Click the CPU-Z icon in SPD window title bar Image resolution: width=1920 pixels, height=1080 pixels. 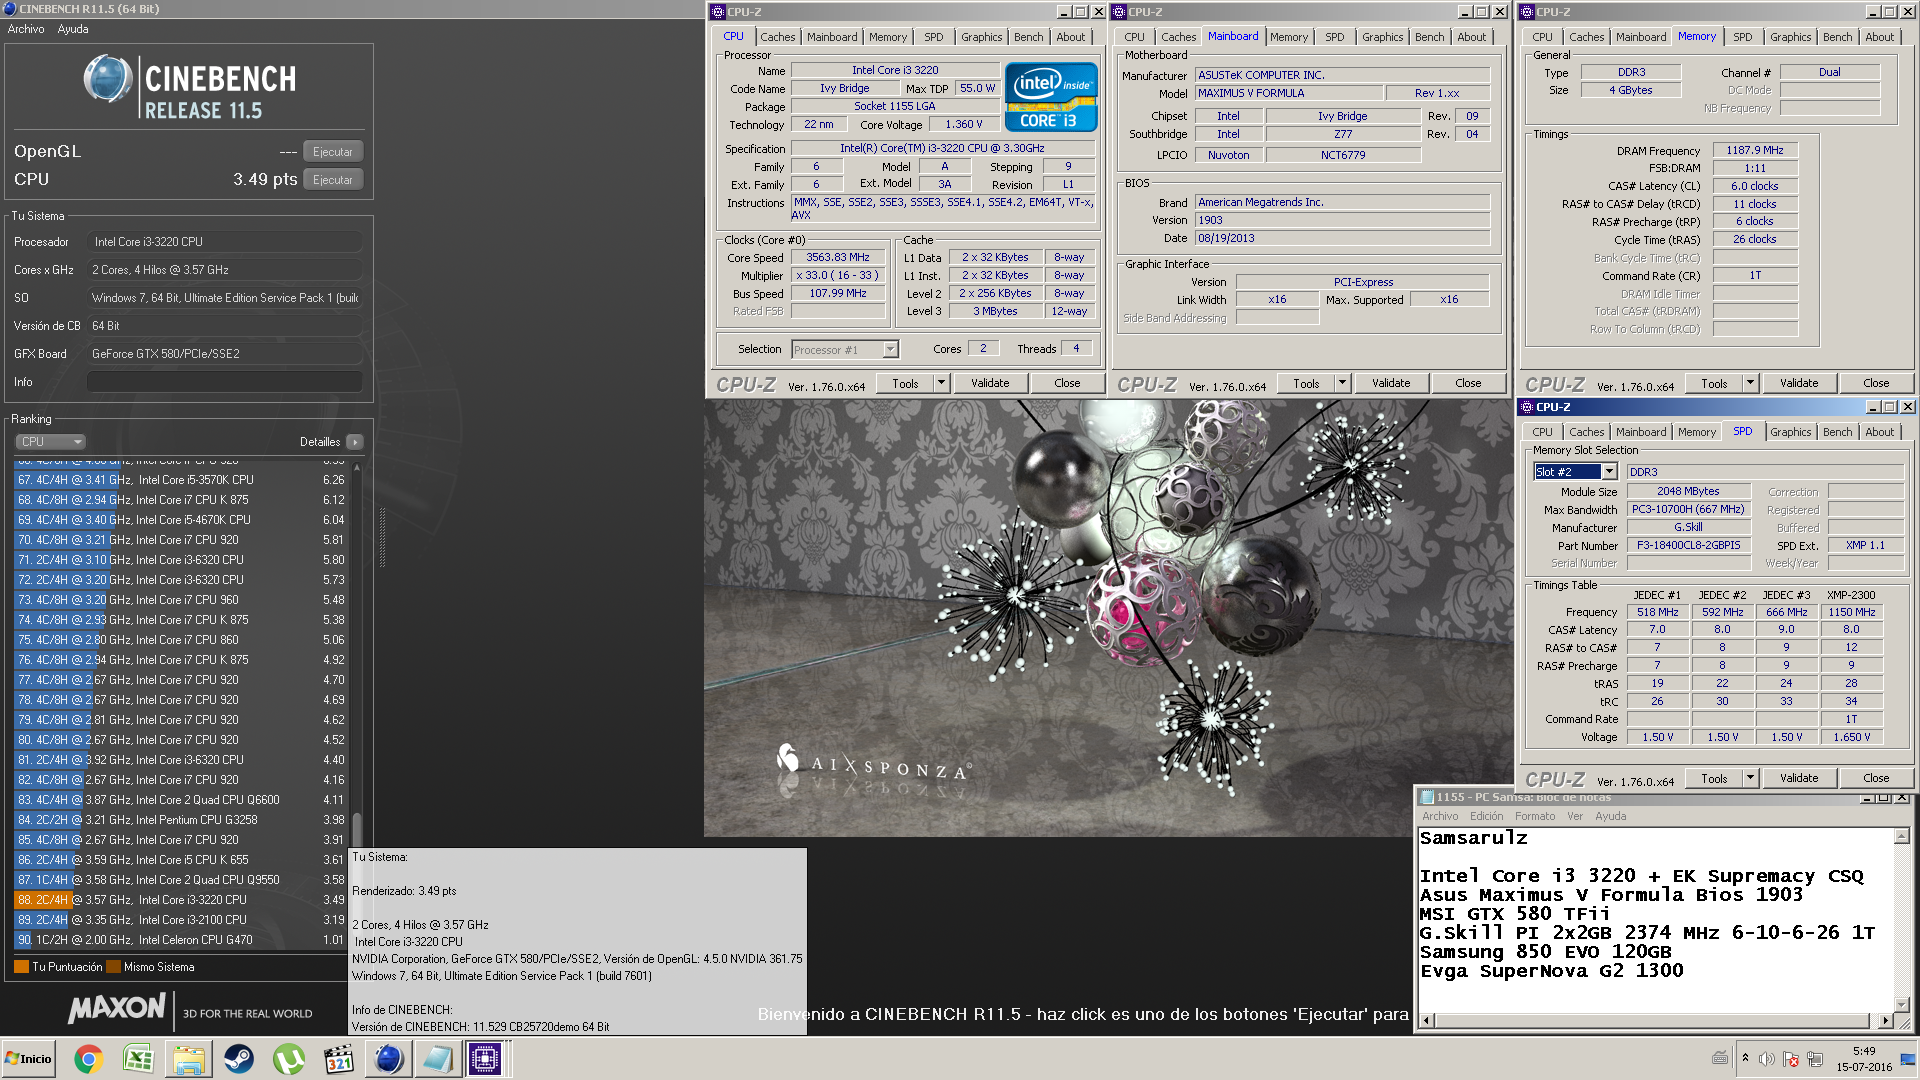click(x=1526, y=407)
